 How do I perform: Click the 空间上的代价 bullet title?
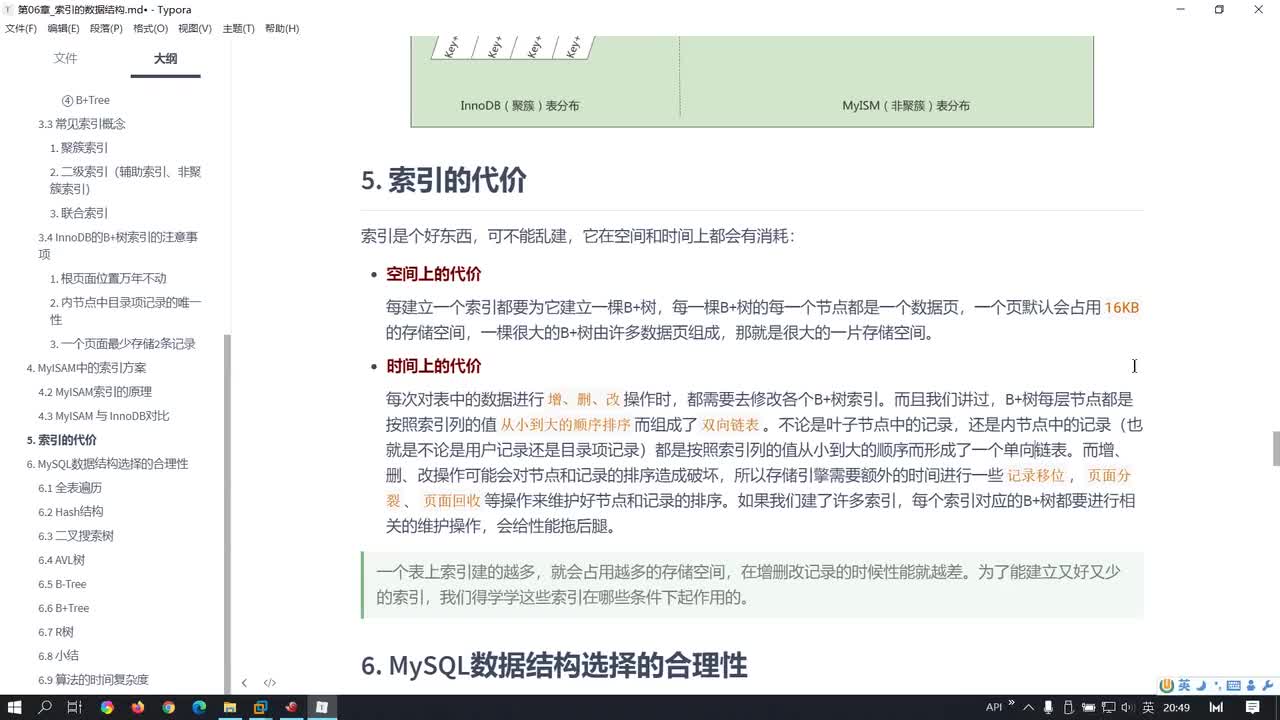434,274
